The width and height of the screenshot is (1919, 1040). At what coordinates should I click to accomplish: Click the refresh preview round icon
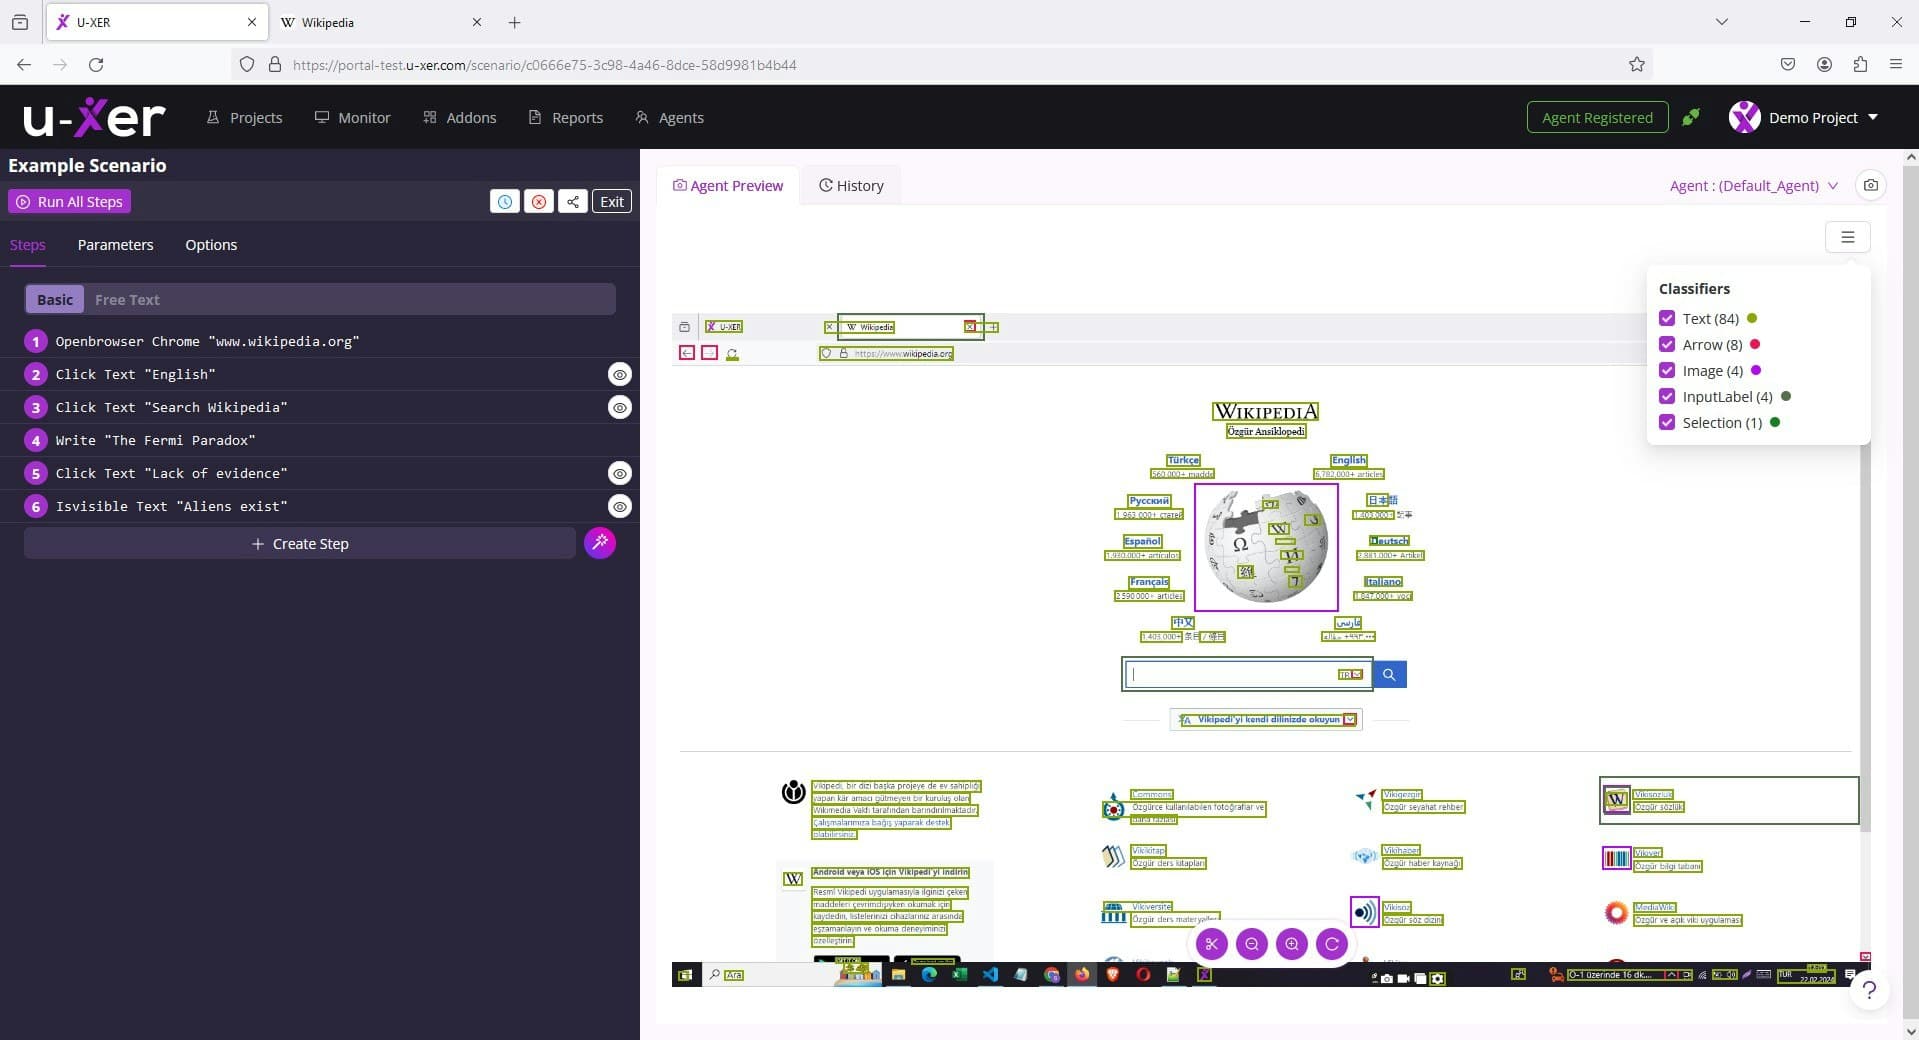point(1331,944)
